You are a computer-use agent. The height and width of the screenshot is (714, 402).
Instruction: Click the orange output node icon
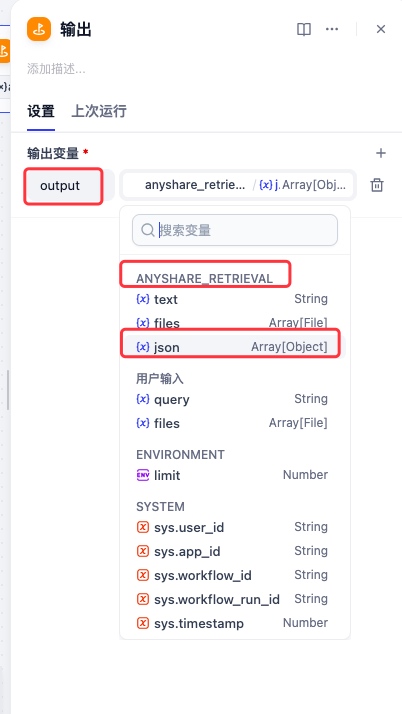39,29
